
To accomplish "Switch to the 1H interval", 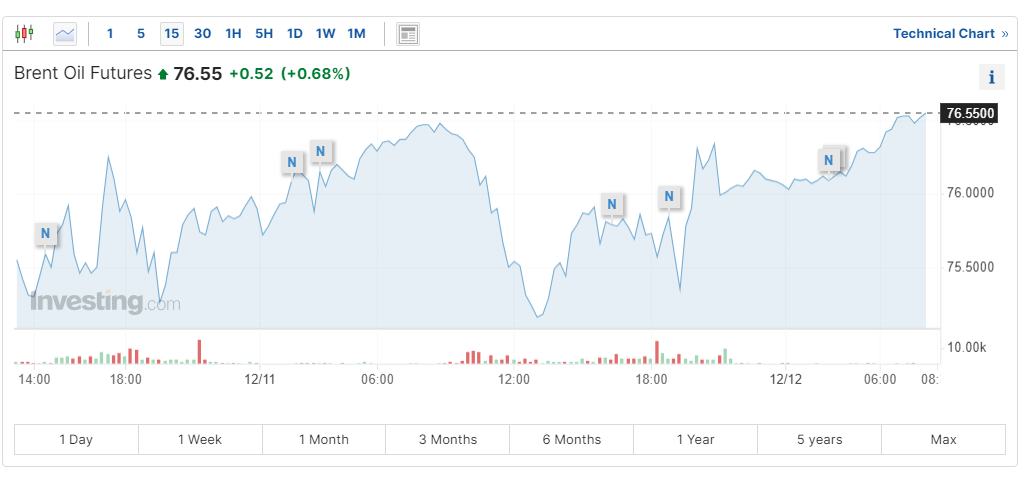I will point(233,34).
